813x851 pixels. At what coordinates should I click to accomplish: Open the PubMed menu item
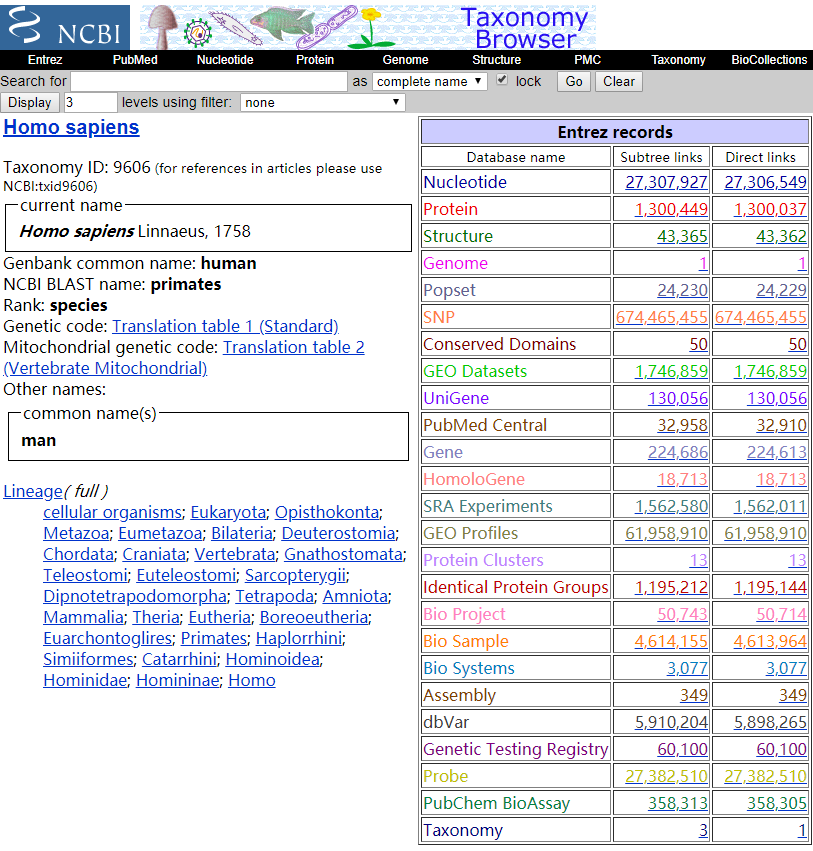click(135, 60)
